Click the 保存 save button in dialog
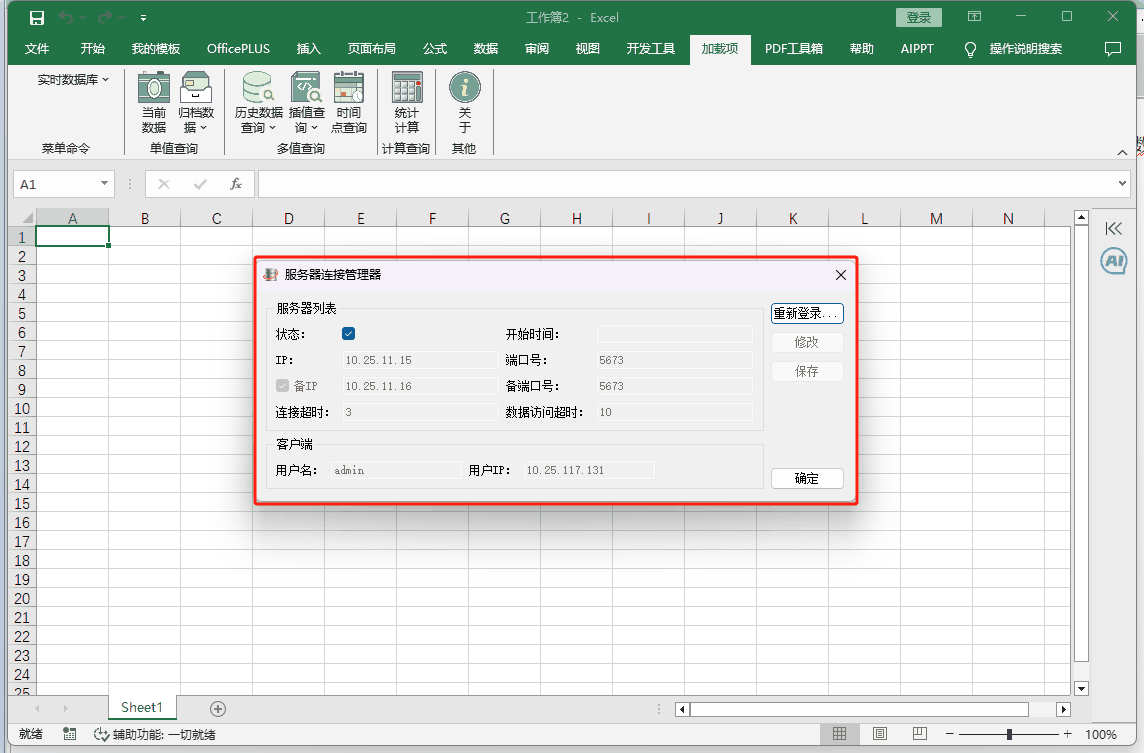The image size is (1144, 753). pos(807,371)
